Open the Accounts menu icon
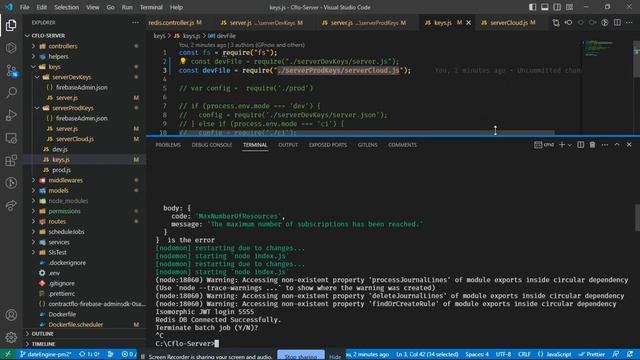This screenshot has width=640, height=360. [x=11, y=315]
